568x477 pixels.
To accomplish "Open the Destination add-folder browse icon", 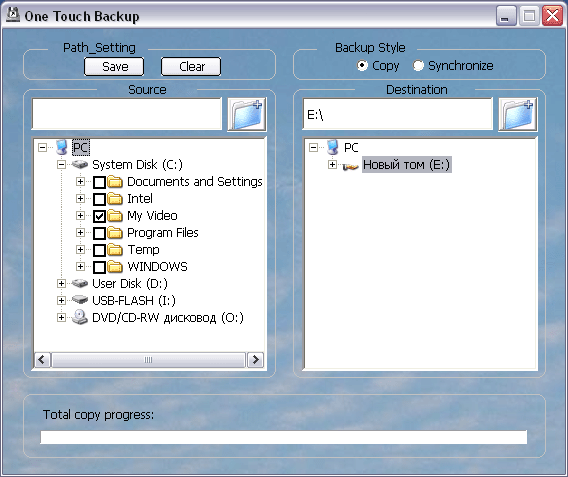I will point(518,114).
